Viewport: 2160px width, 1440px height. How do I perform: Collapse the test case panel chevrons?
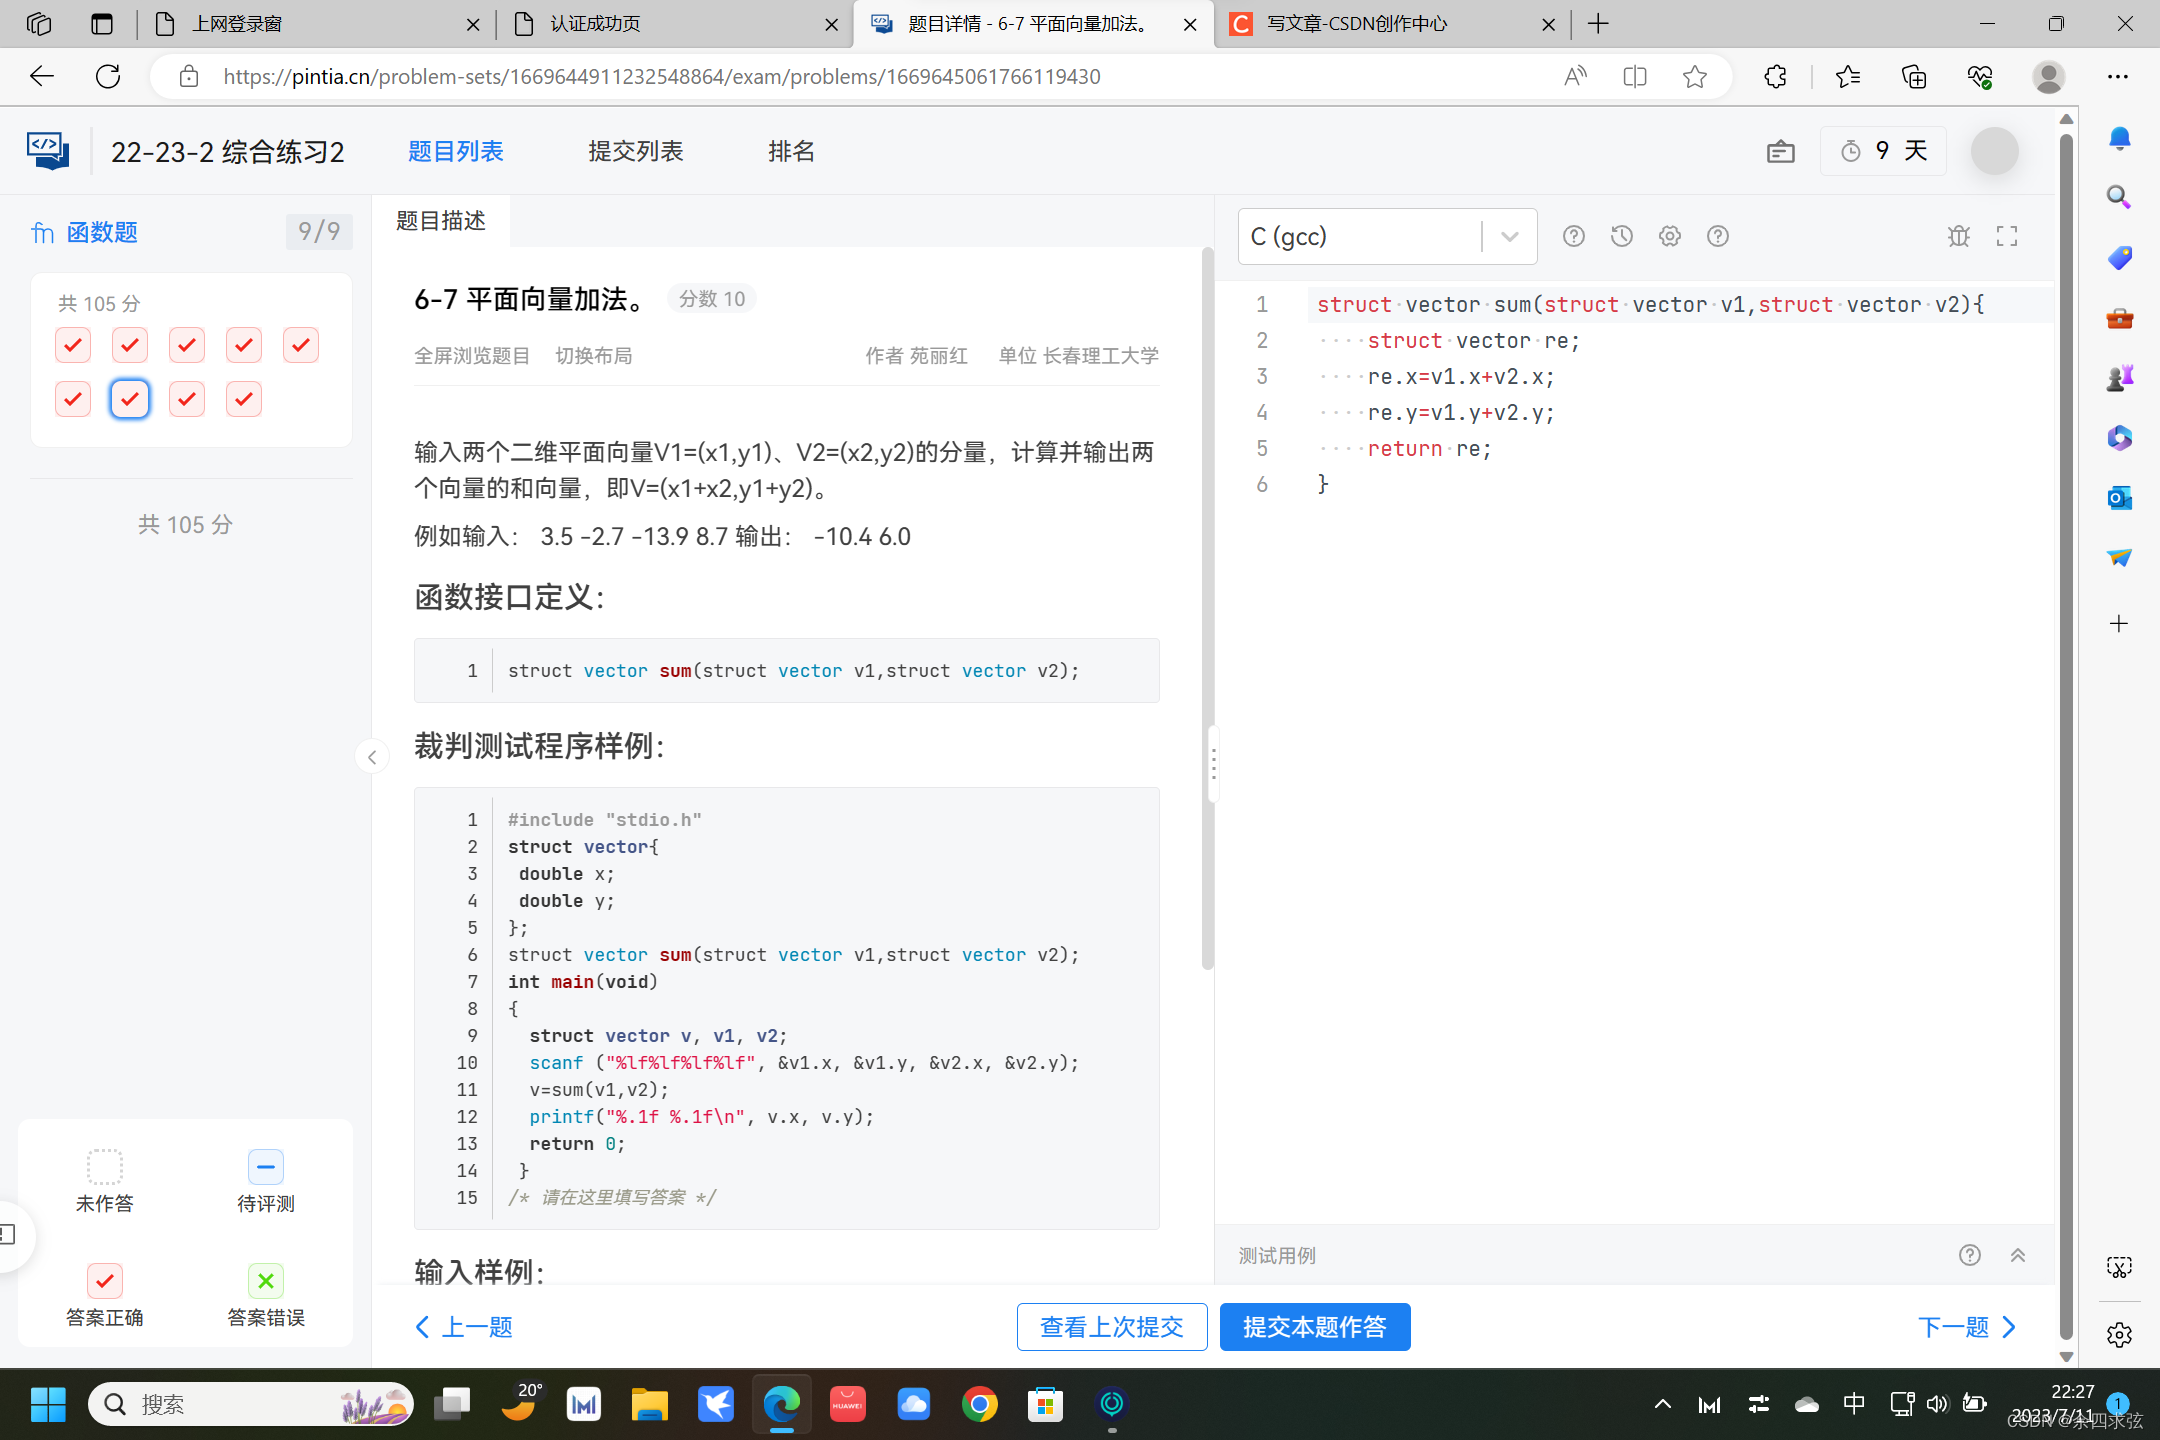[2018, 1255]
